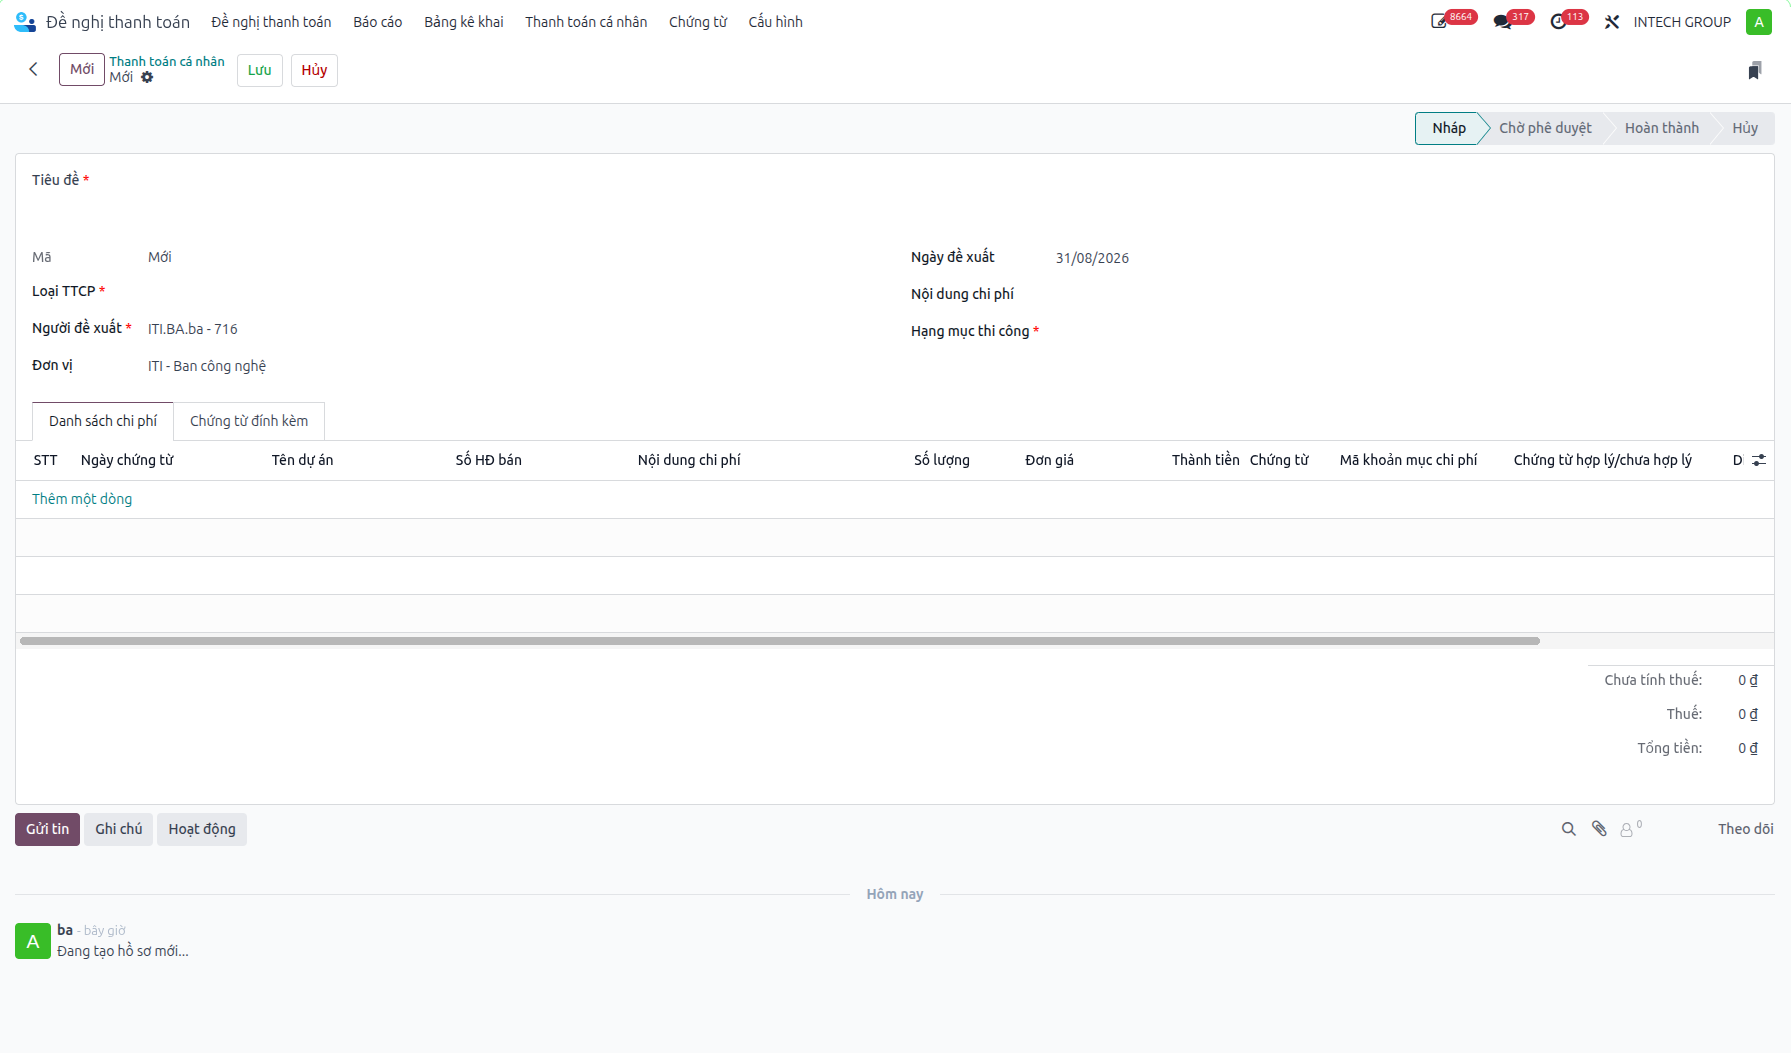The width and height of the screenshot is (1791, 1053).
Task: Select Nháp status stage
Action: coord(1449,128)
